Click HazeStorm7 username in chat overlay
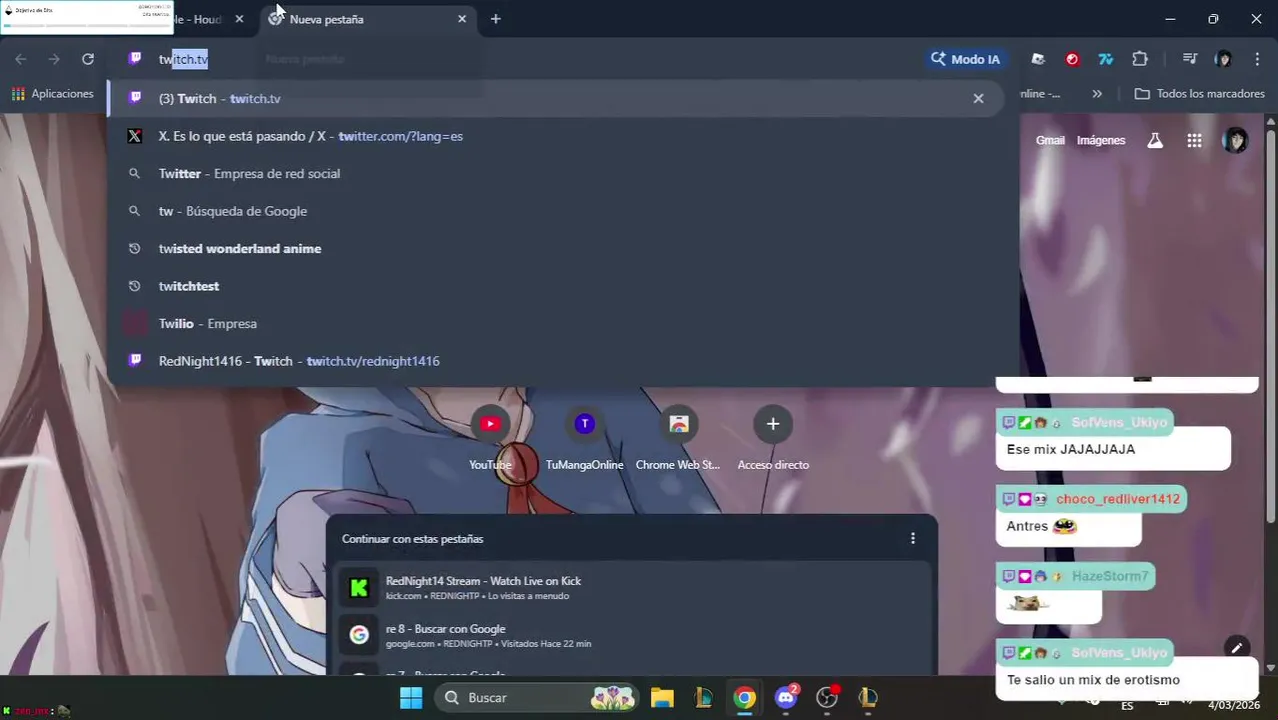1278x720 pixels. click(1110, 576)
